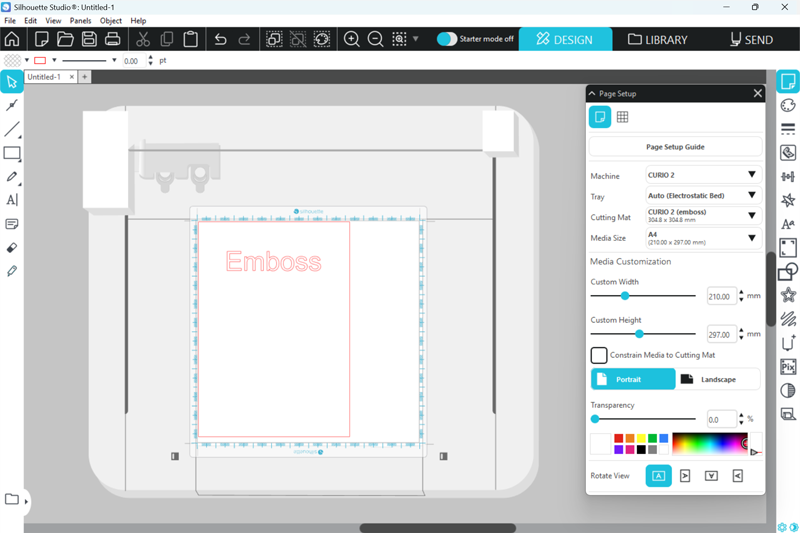The image size is (800, 533).
Task: Check Constrain Media to Cutting Mat
Action: point(599,355)
